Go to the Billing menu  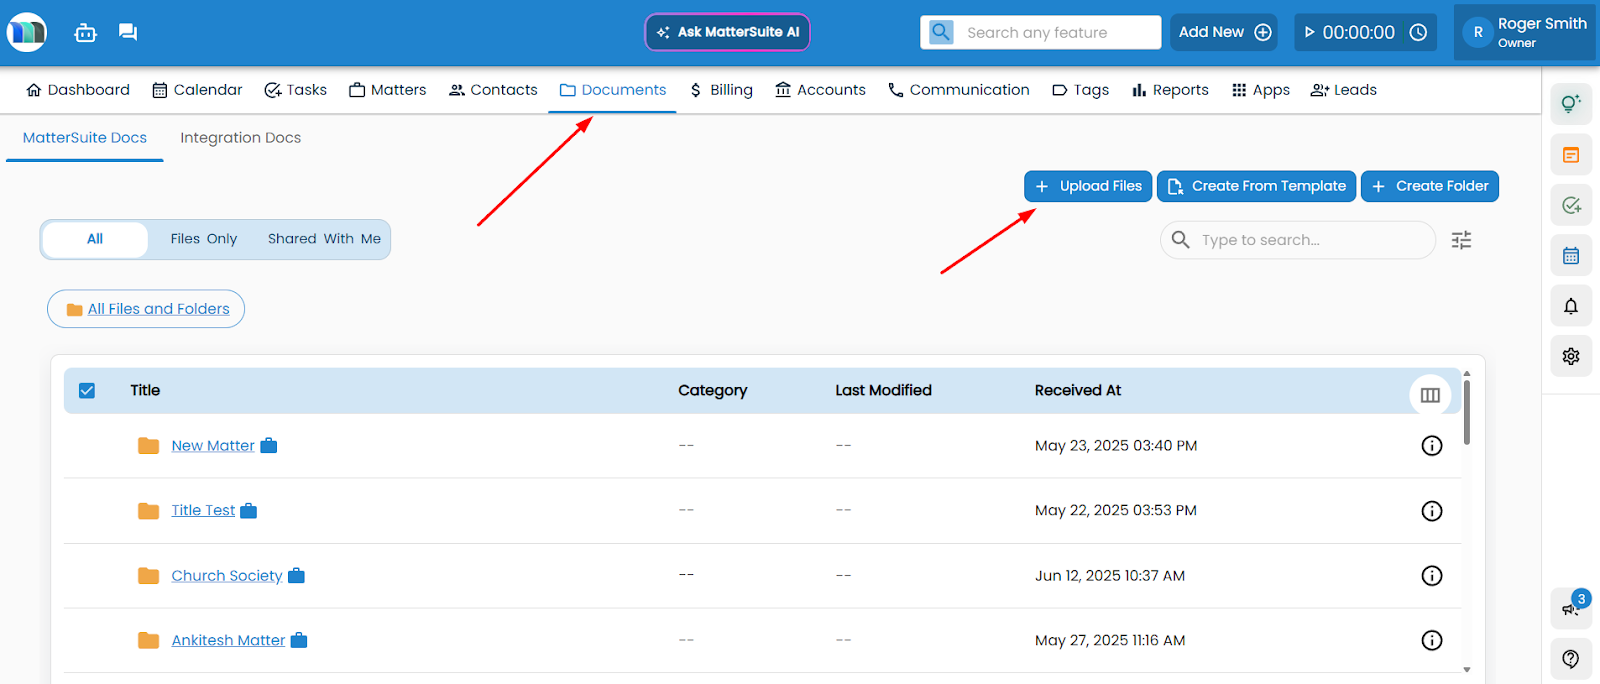[x=721, y=90]
